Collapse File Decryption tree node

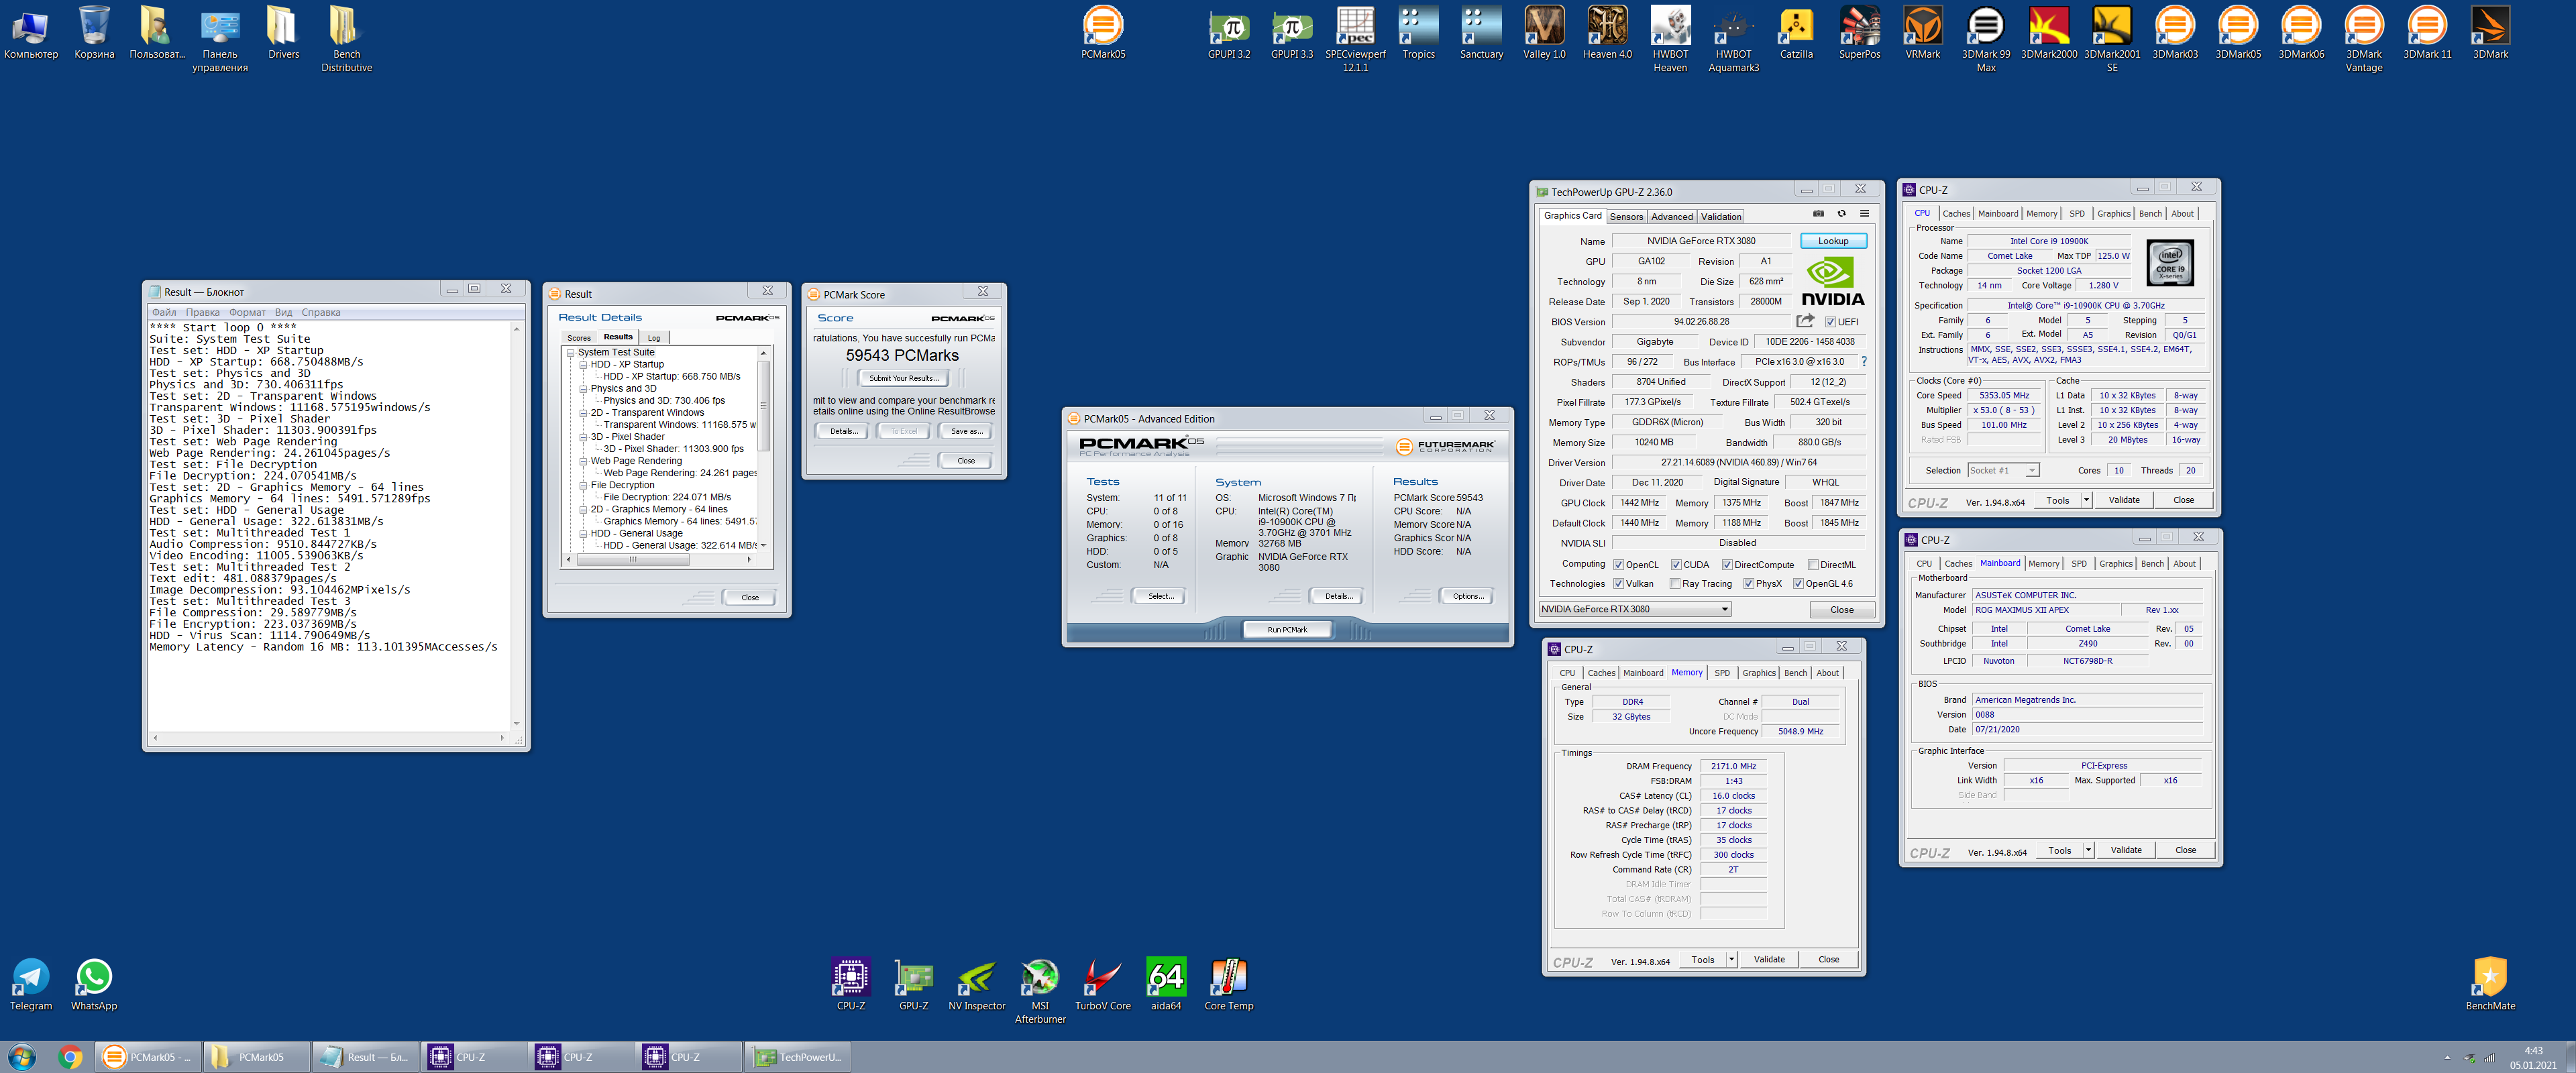[583, 485]
